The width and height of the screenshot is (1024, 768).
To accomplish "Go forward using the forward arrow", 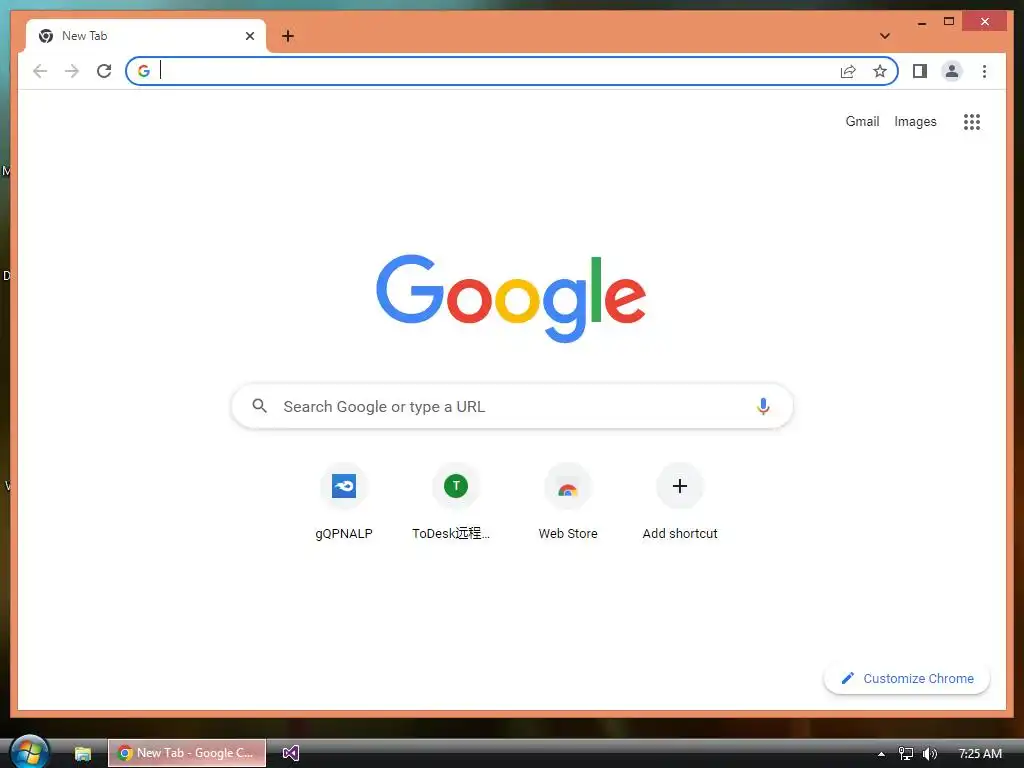I will click(72, 71).
